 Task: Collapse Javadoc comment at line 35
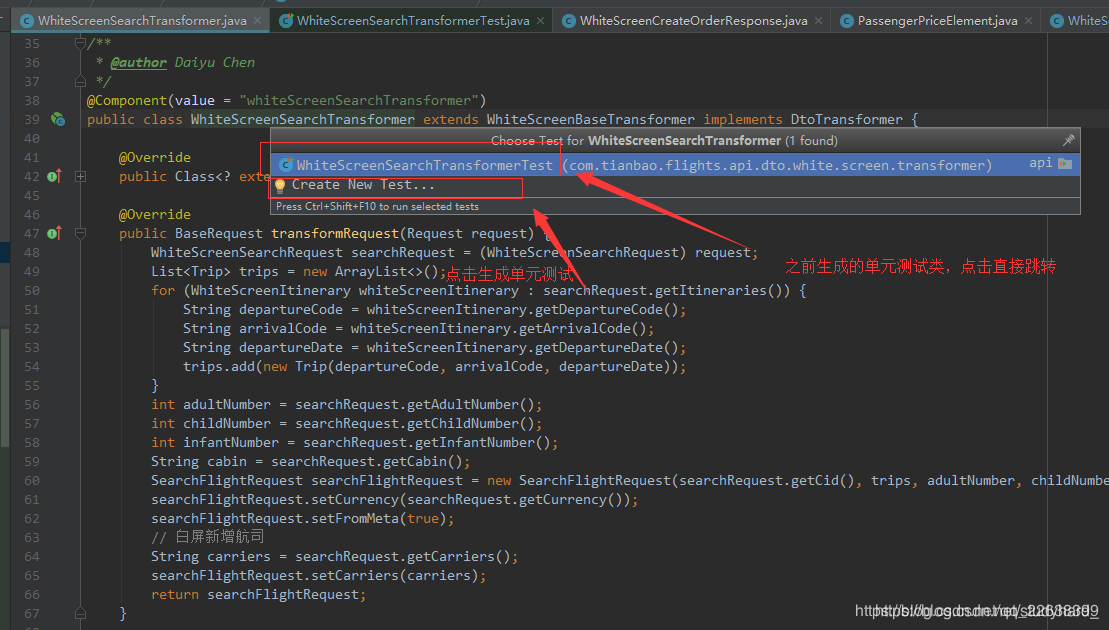coord(81,43)
